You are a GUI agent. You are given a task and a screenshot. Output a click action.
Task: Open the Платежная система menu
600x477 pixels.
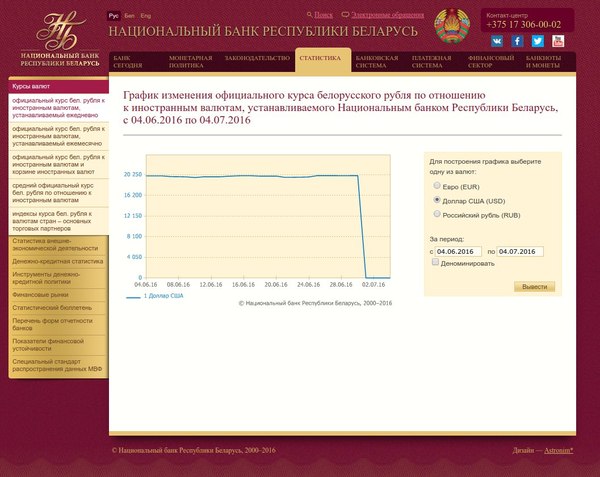[432, 62]
